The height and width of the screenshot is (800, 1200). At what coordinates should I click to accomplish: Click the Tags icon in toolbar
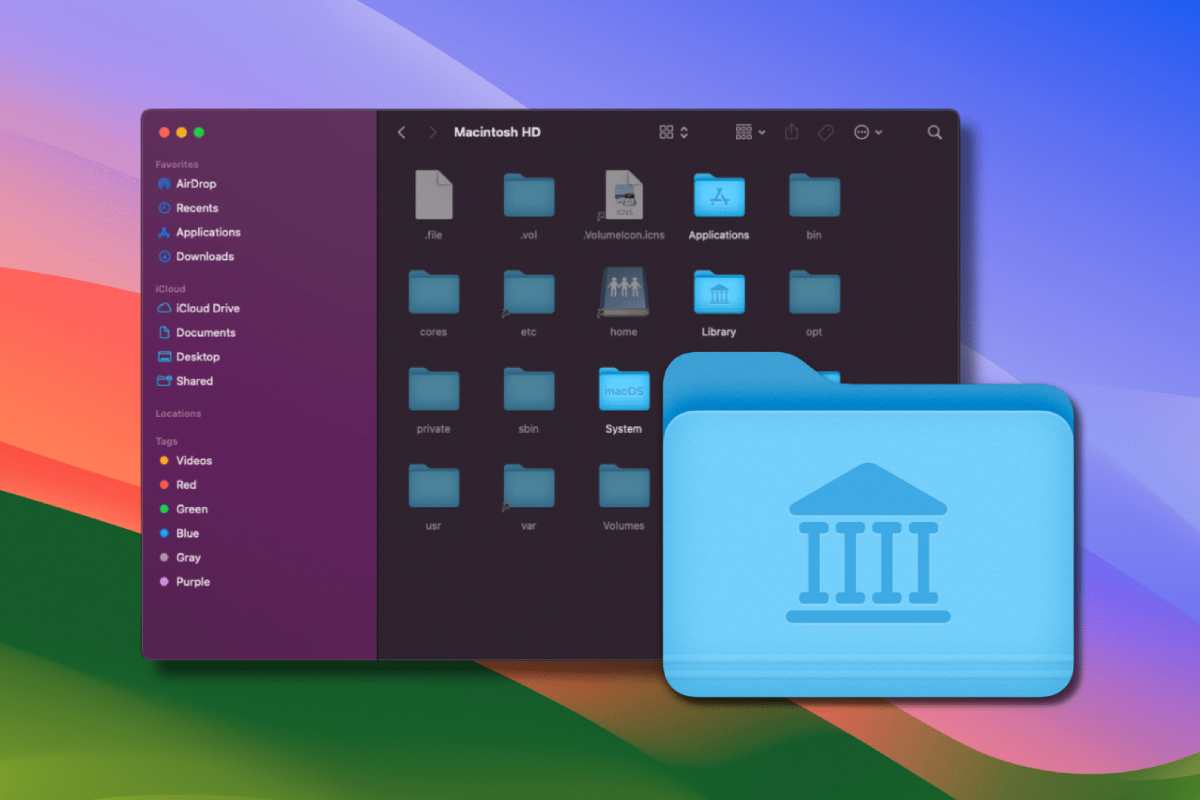click(x=825, y=132)
